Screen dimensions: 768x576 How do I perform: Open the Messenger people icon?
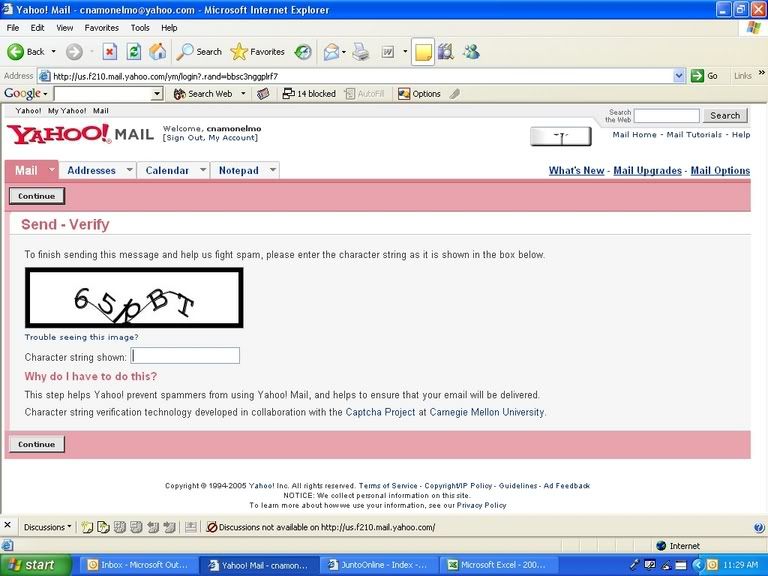tap(472, 51)
